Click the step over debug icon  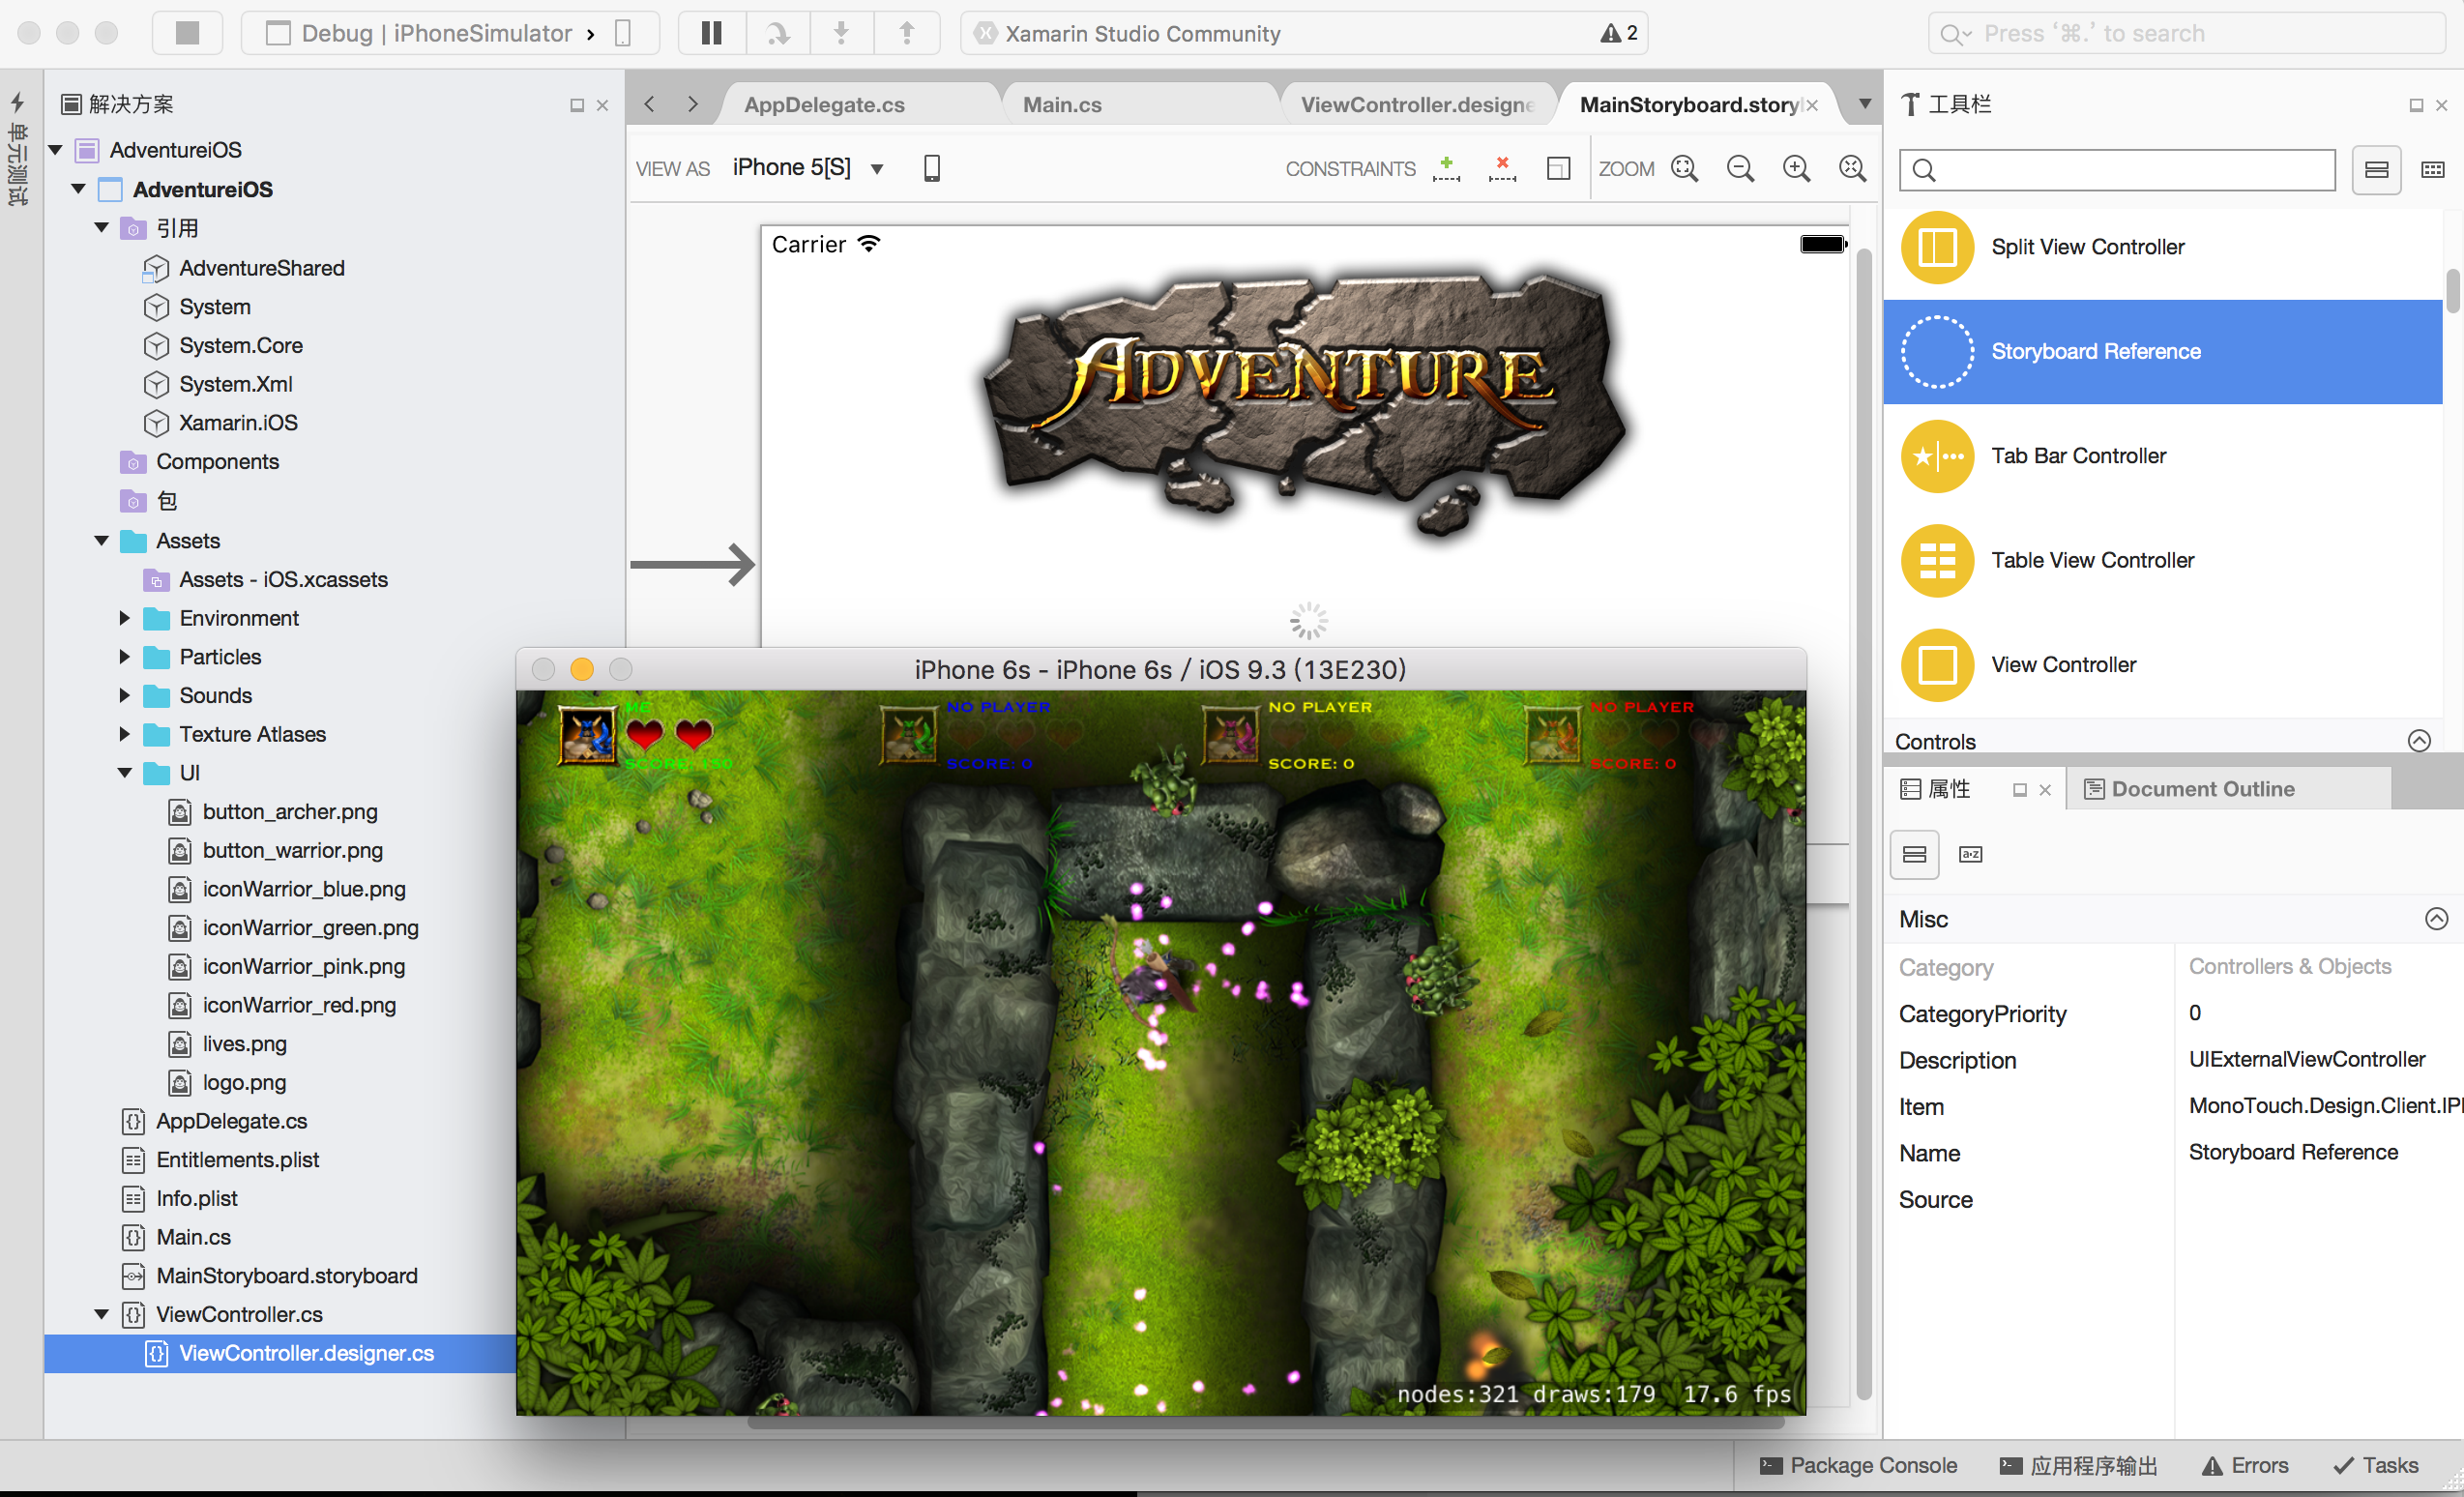[778, 33]
